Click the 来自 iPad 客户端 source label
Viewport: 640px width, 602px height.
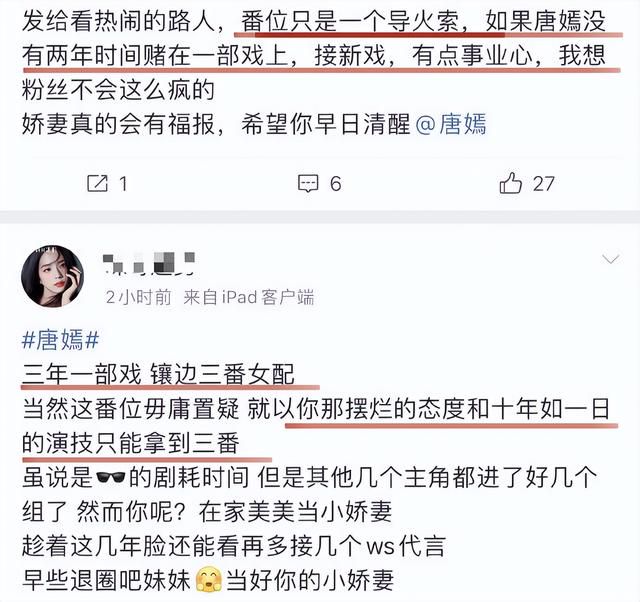point(249,297)
